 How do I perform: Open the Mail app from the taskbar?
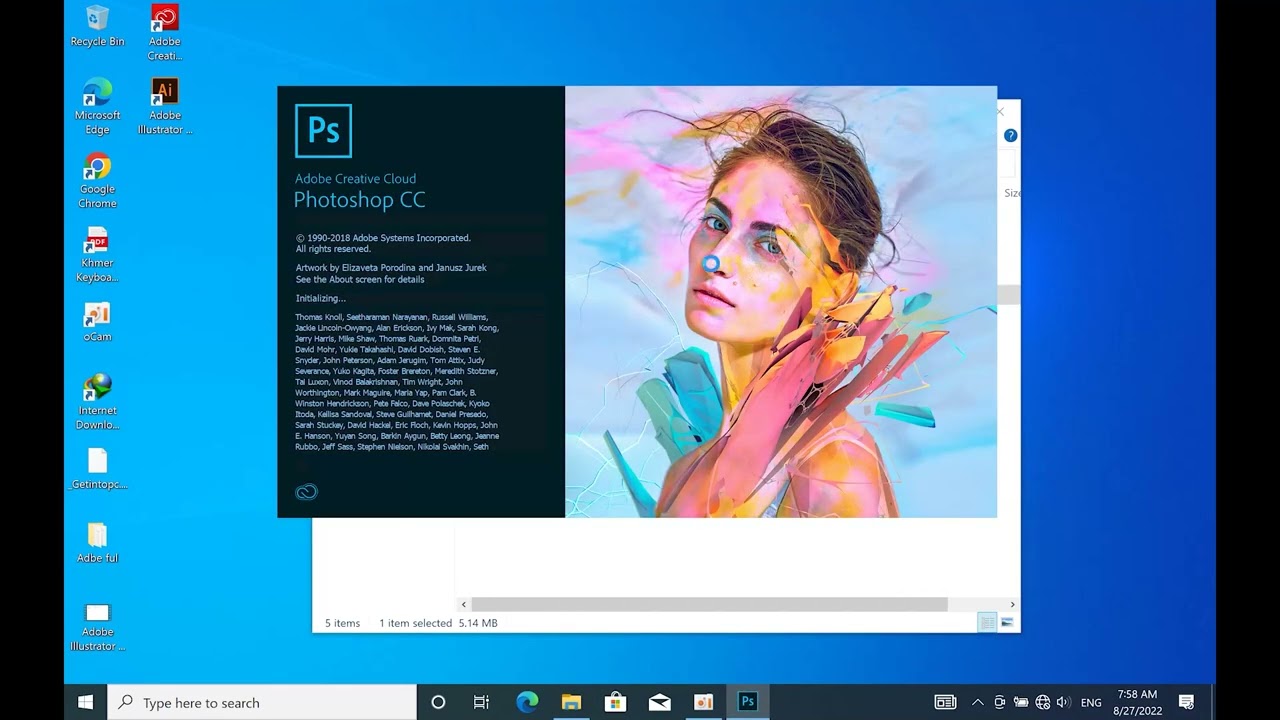click(x=659, y=702)
